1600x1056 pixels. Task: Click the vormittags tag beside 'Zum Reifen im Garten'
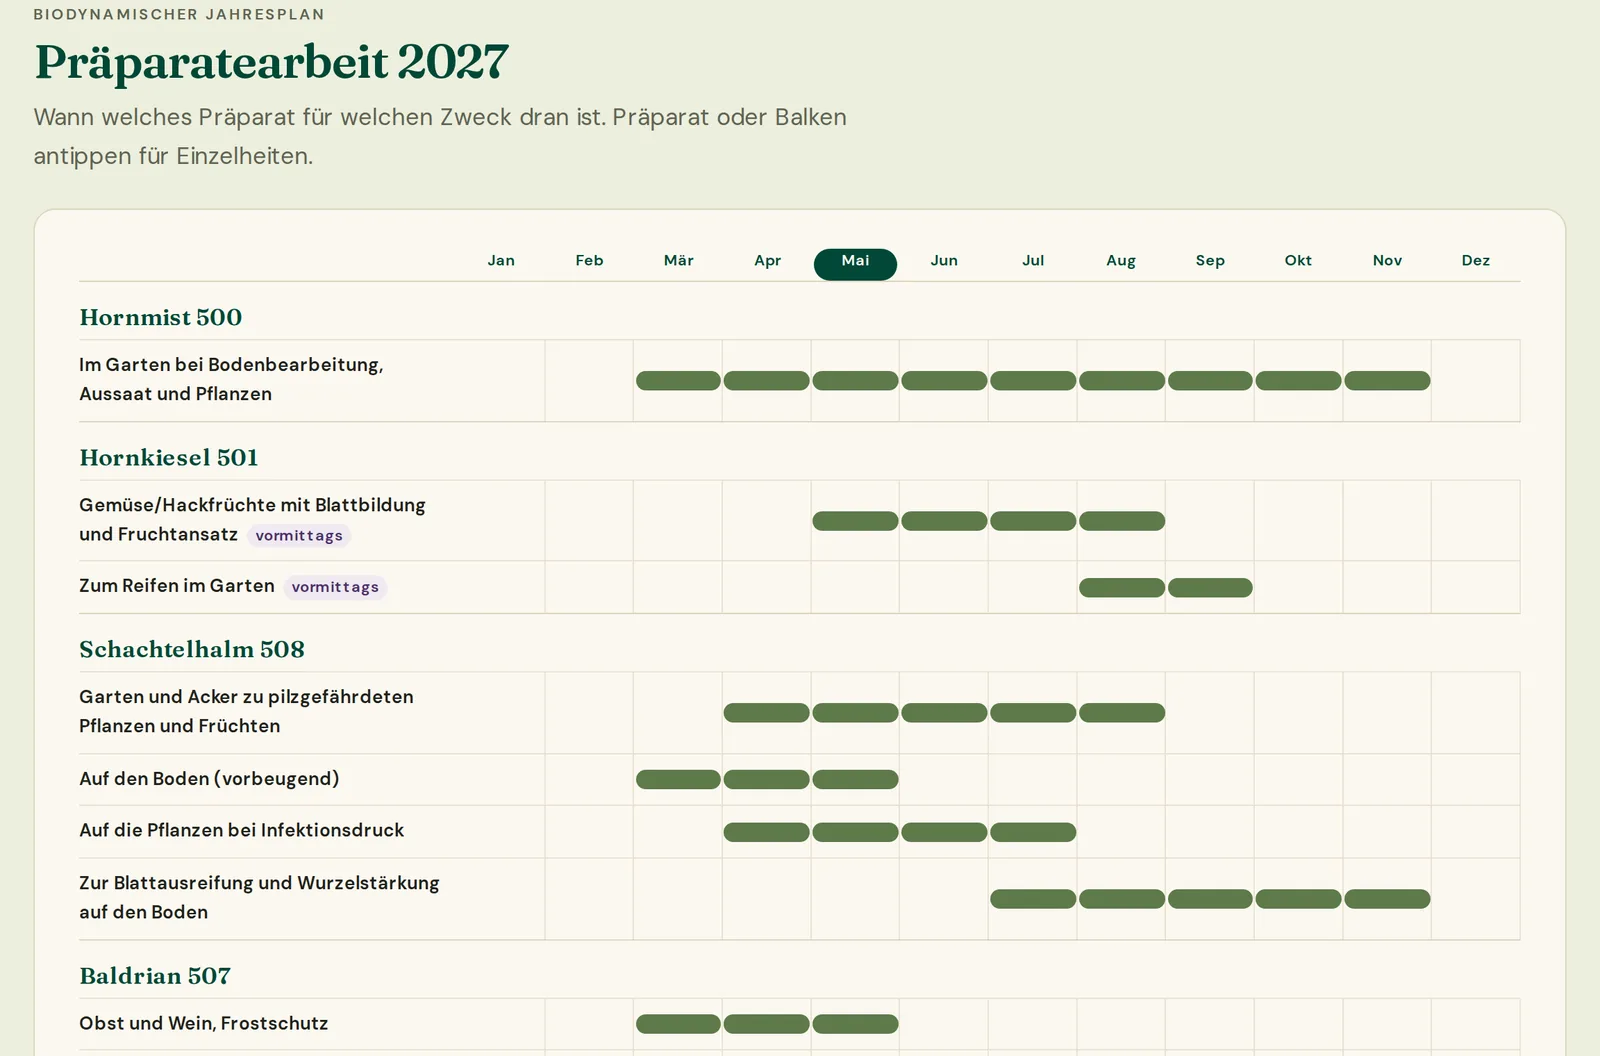tap(335, 587)
